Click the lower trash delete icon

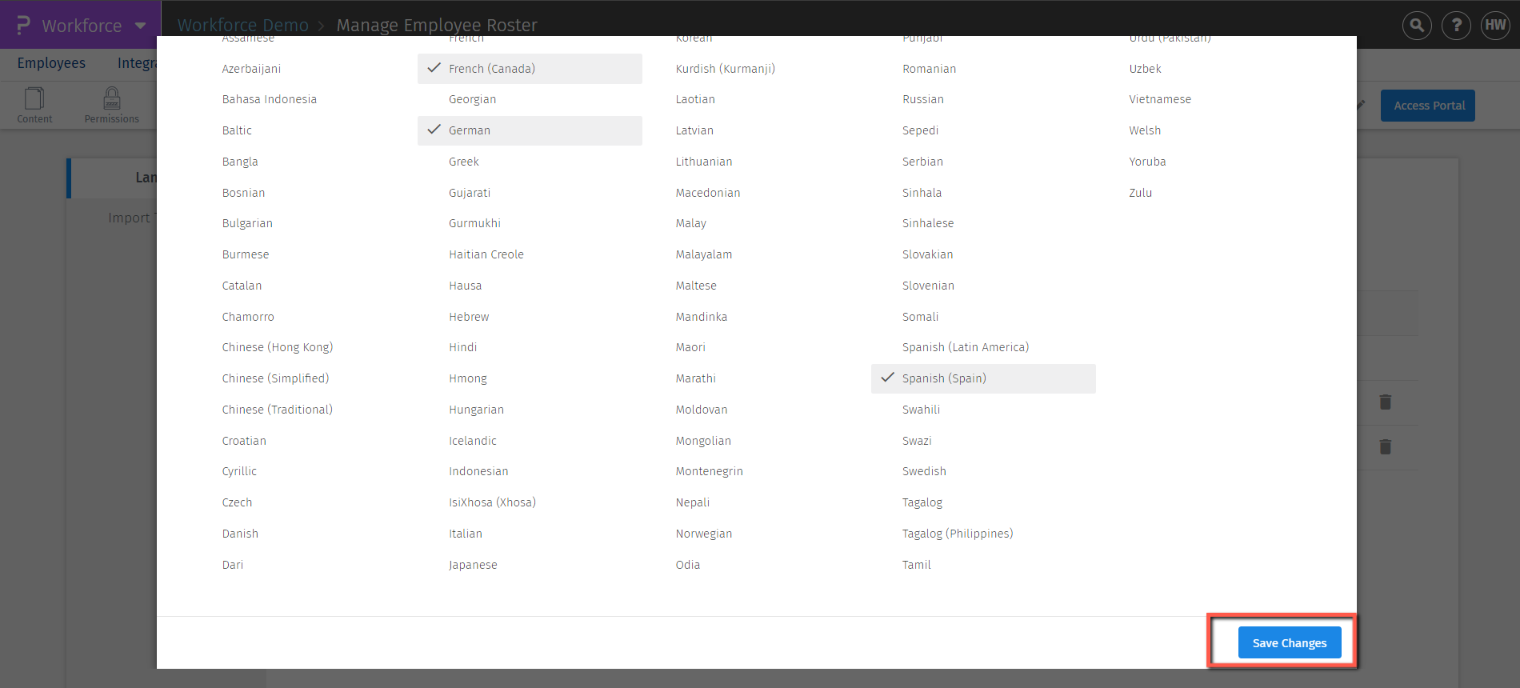click(1385, 447)
